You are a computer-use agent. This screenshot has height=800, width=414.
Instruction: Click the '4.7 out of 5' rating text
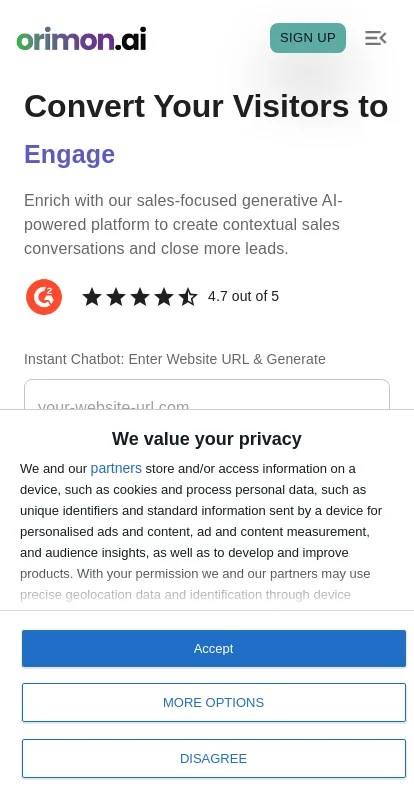tap(243, 296)
